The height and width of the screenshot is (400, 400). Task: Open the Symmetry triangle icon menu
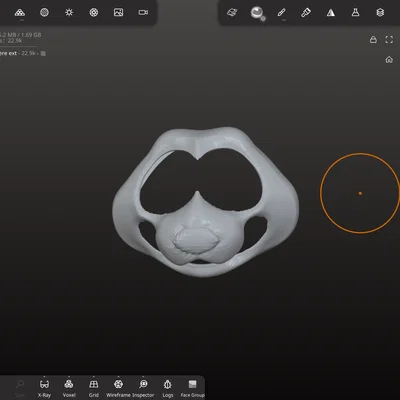click(331, 13)
